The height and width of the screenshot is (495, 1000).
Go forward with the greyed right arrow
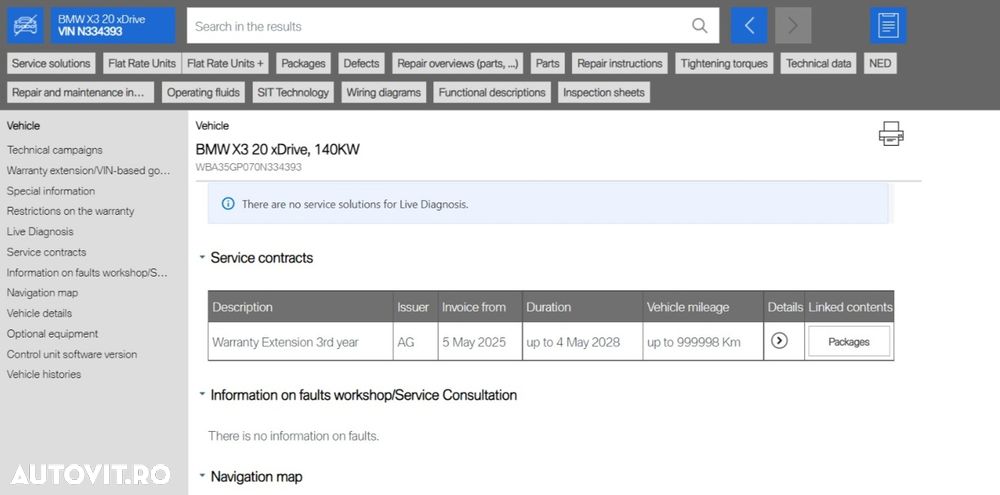(x=793, y=26)
